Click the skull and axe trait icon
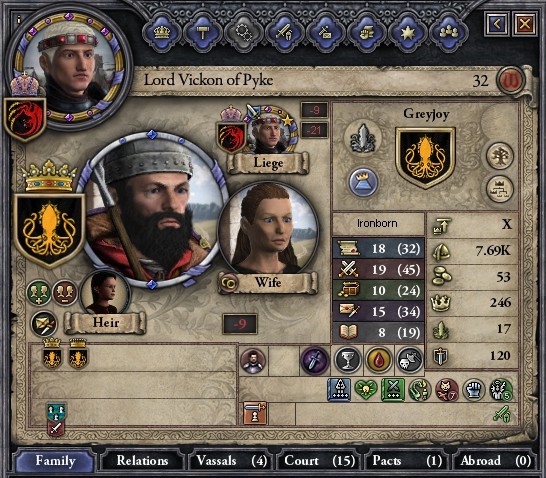Screen dimensions: 546x478 coord(410,360)
